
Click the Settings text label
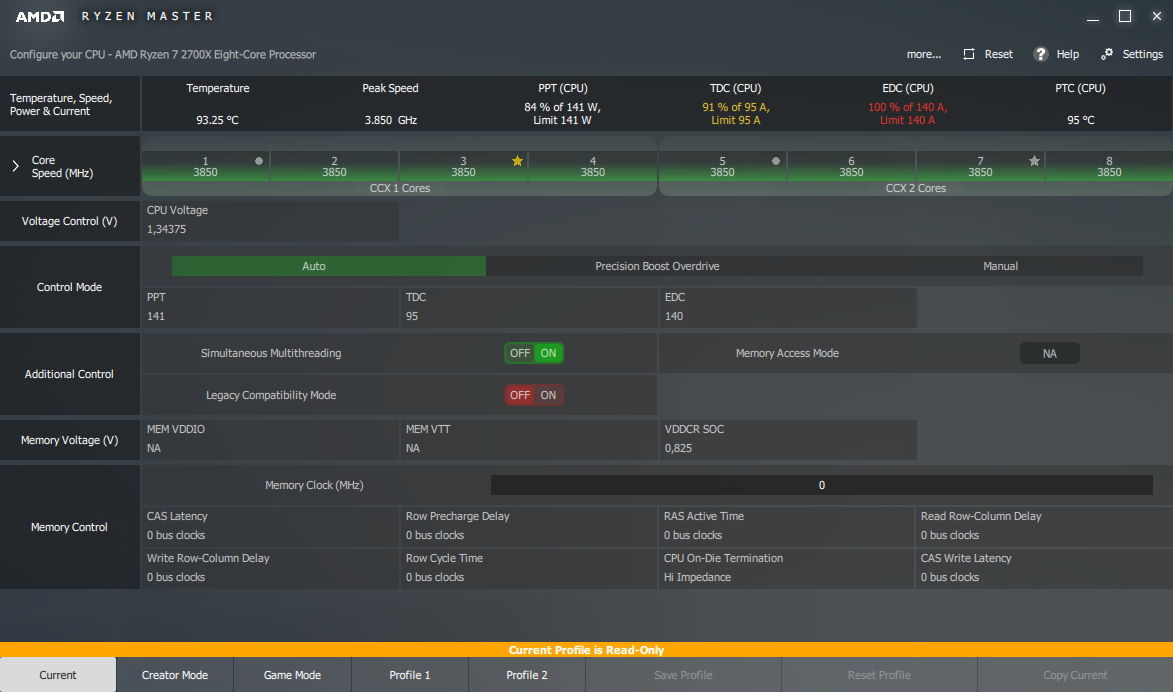1142,54
